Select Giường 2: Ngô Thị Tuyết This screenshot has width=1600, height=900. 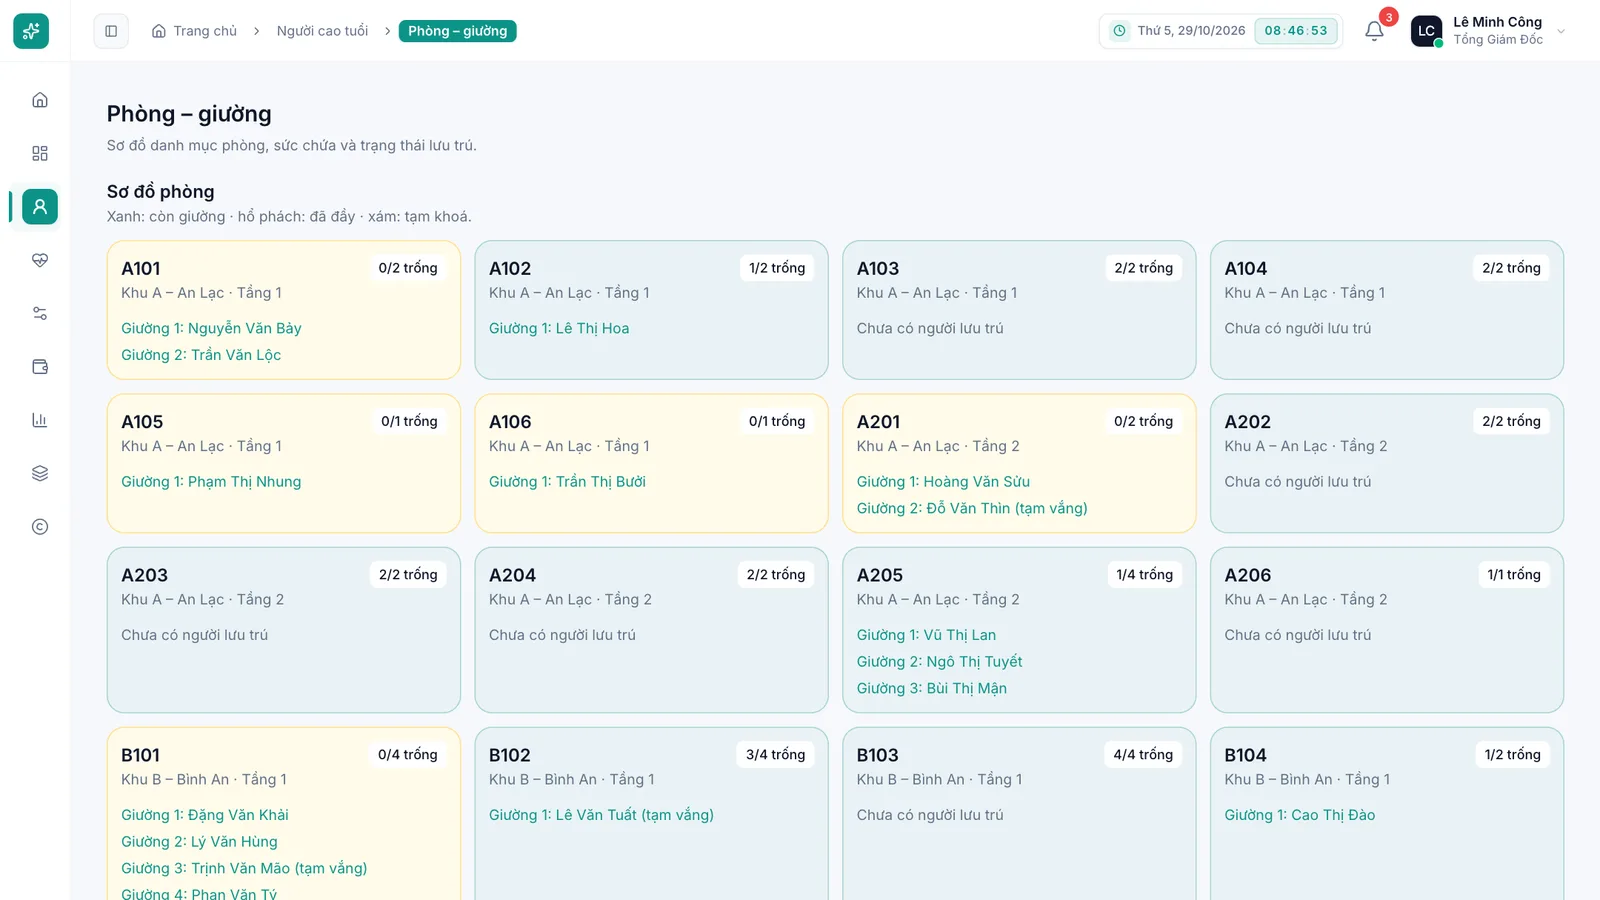[x=939, y=661]
